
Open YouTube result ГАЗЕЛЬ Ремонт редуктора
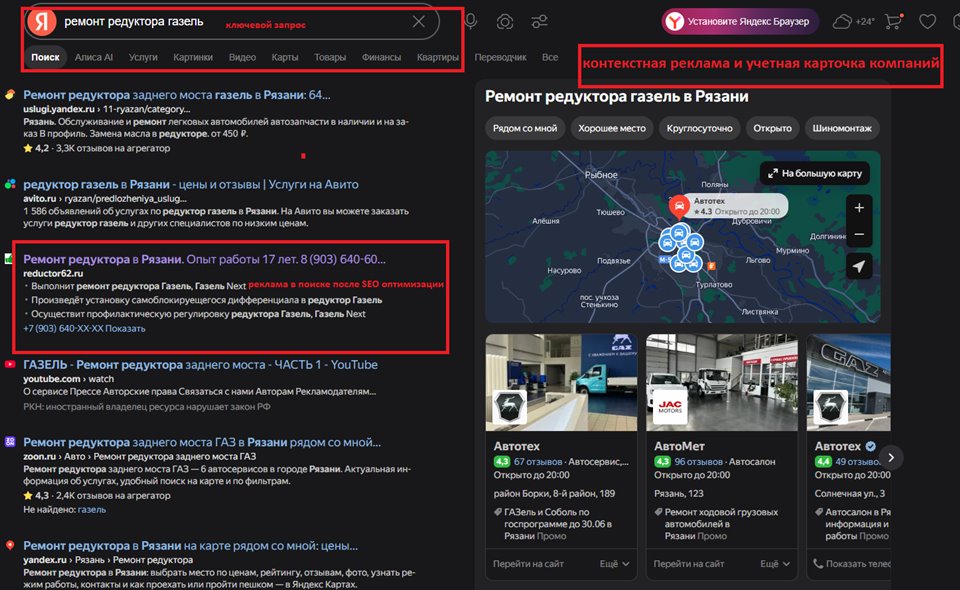[x=200, y=365]
